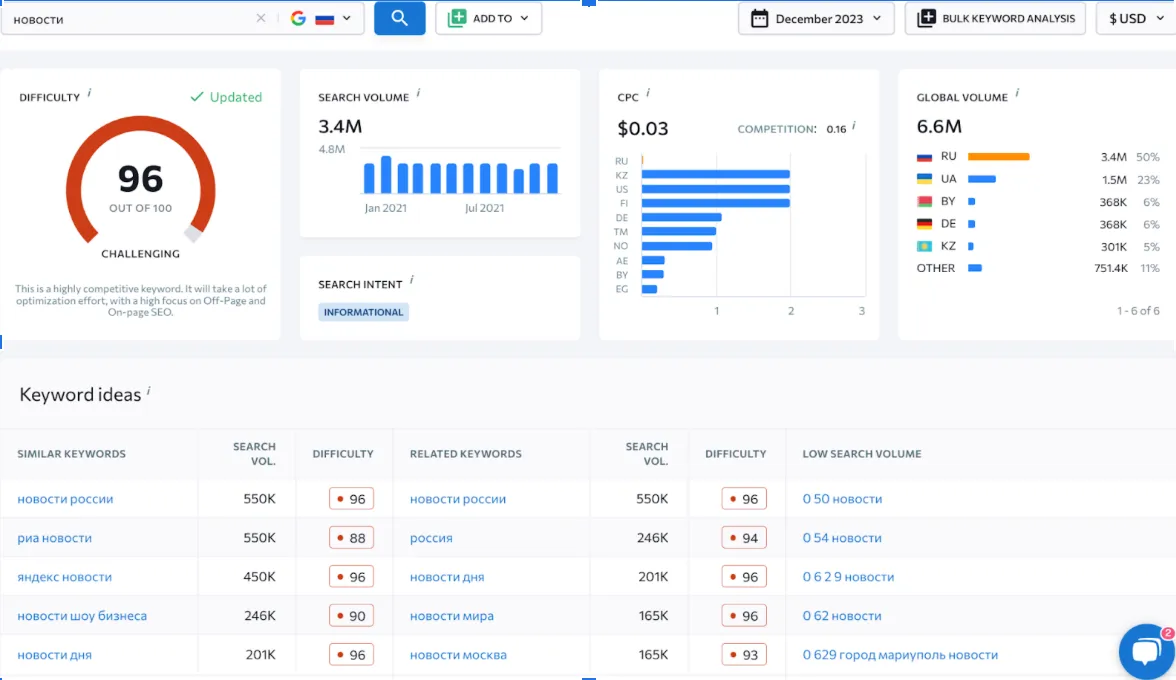Click the info icon next to Difficulty

tap(89, 93)
